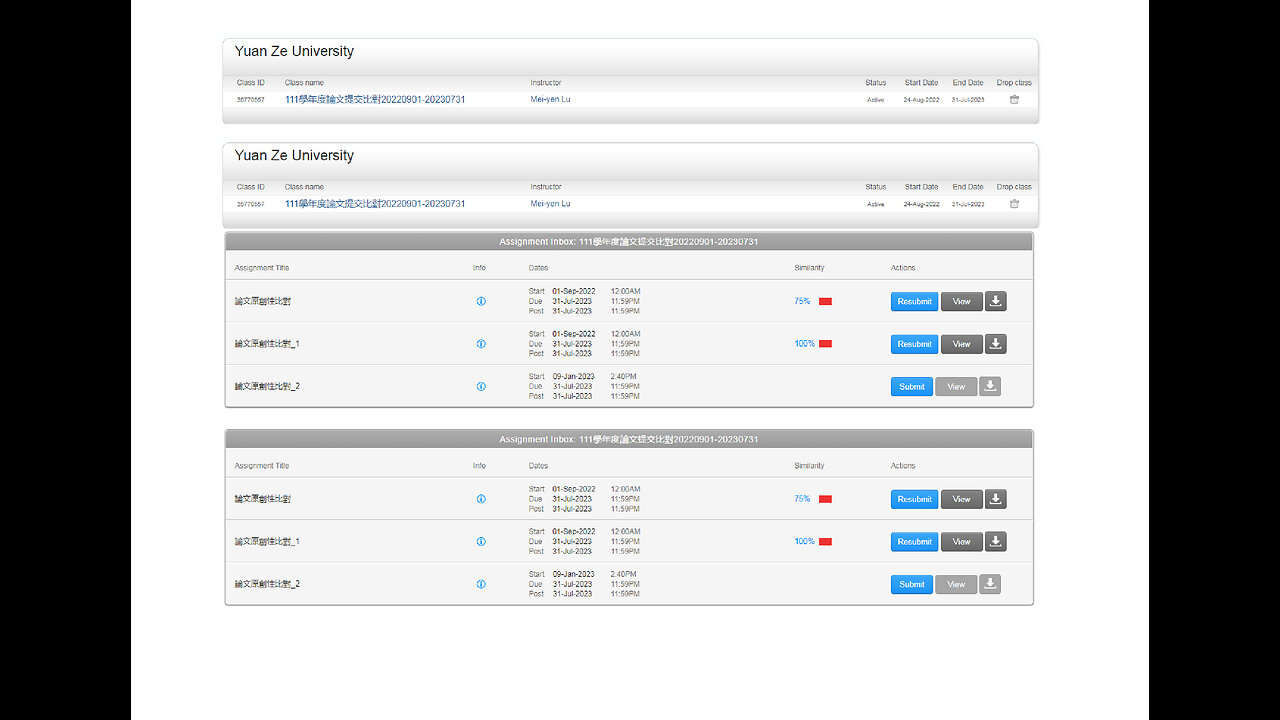1280x720 pixels.
Task: Click the 'Assignment Title' header in lower inbox
Action: coord(262,466)
